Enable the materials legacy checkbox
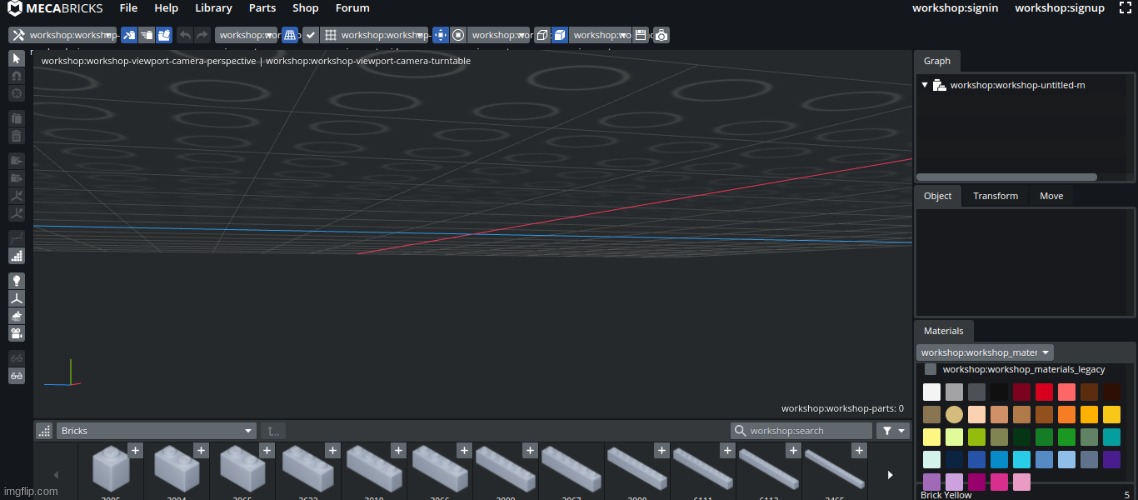Screen dimensions: 1138x500 tap(930, 369)
